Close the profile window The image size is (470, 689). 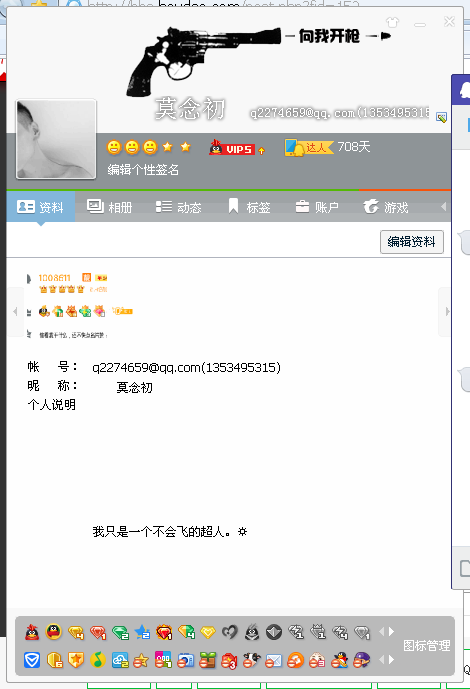(449, 22)
